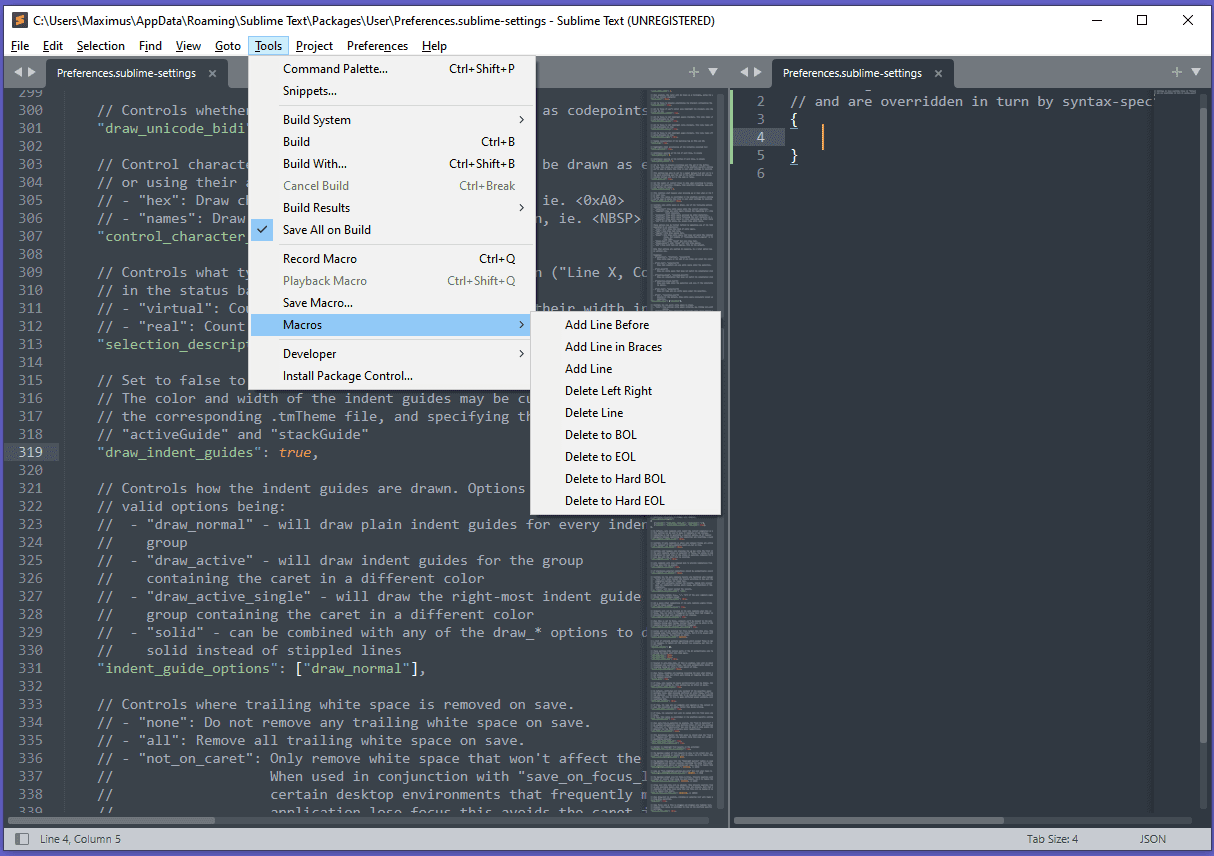Run the Delete to BOL macro
The image size is (1214, 856).
tap(625, 435)
